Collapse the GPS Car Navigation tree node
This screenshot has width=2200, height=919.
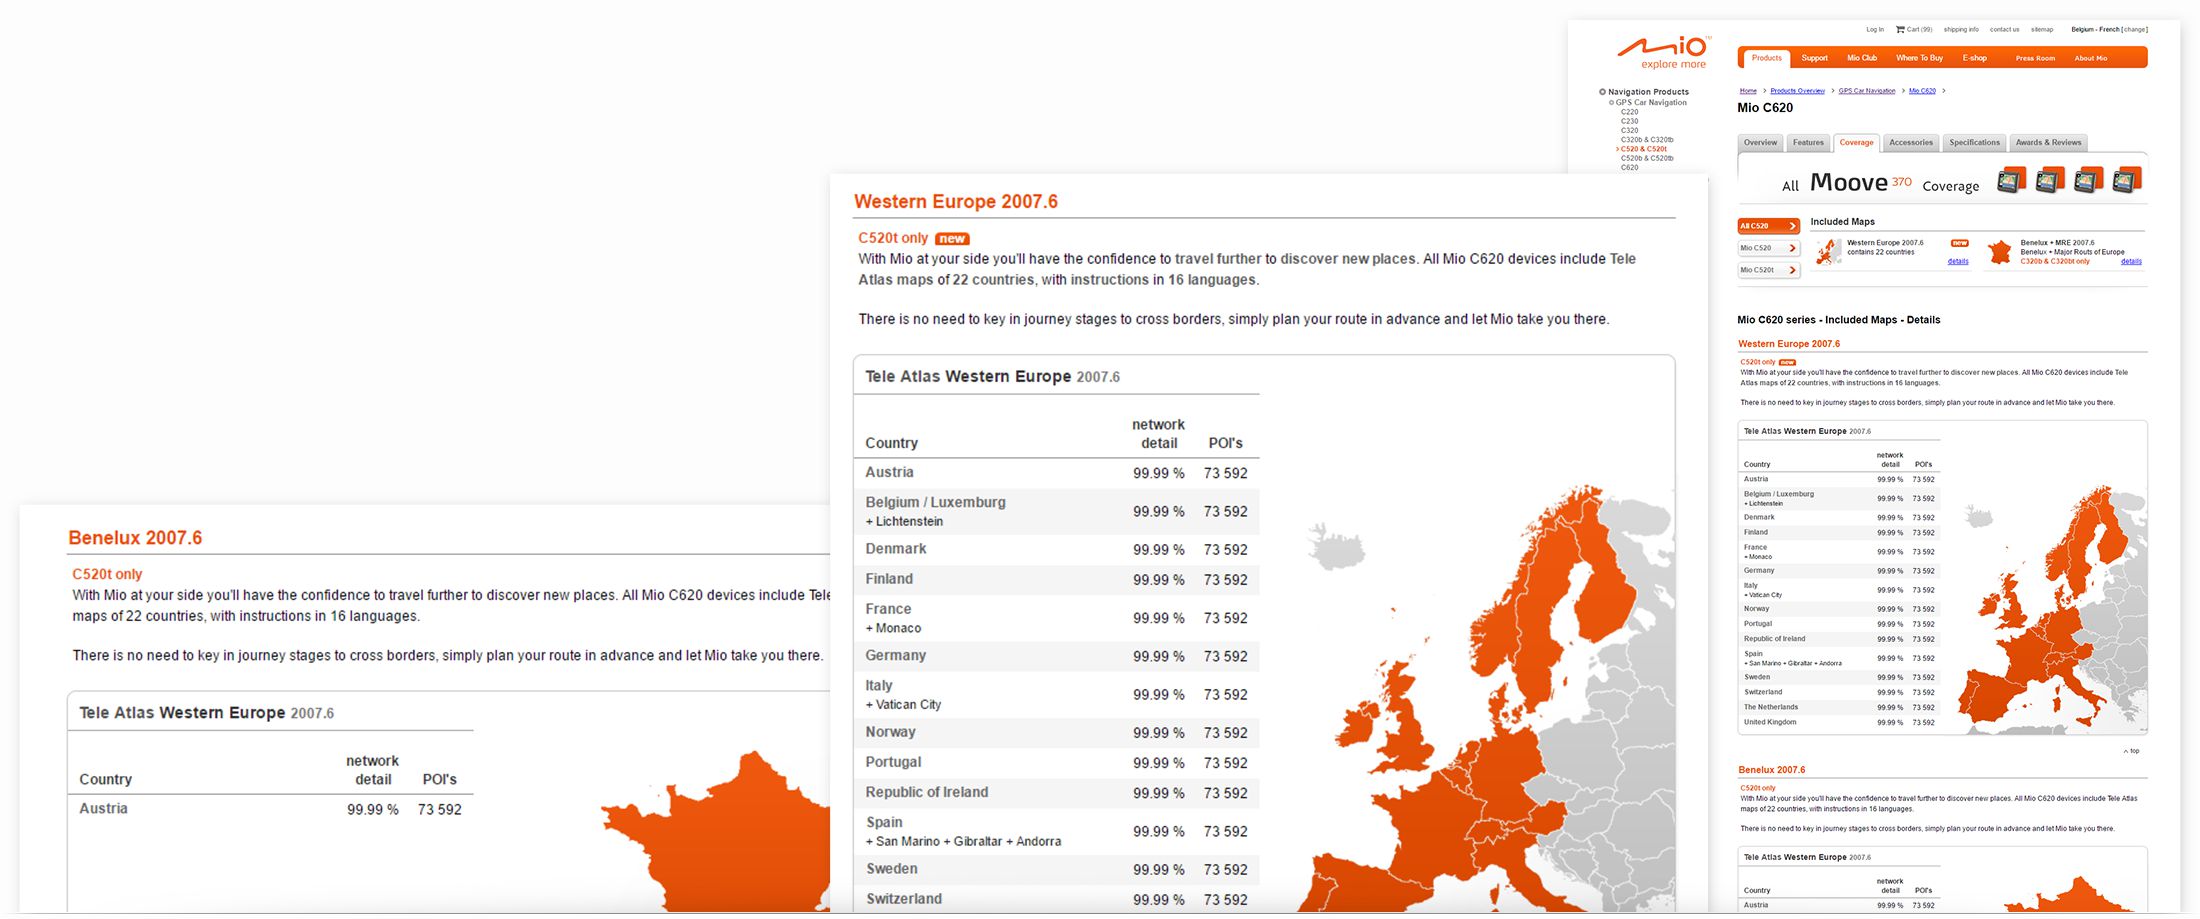pos(1611,102)
